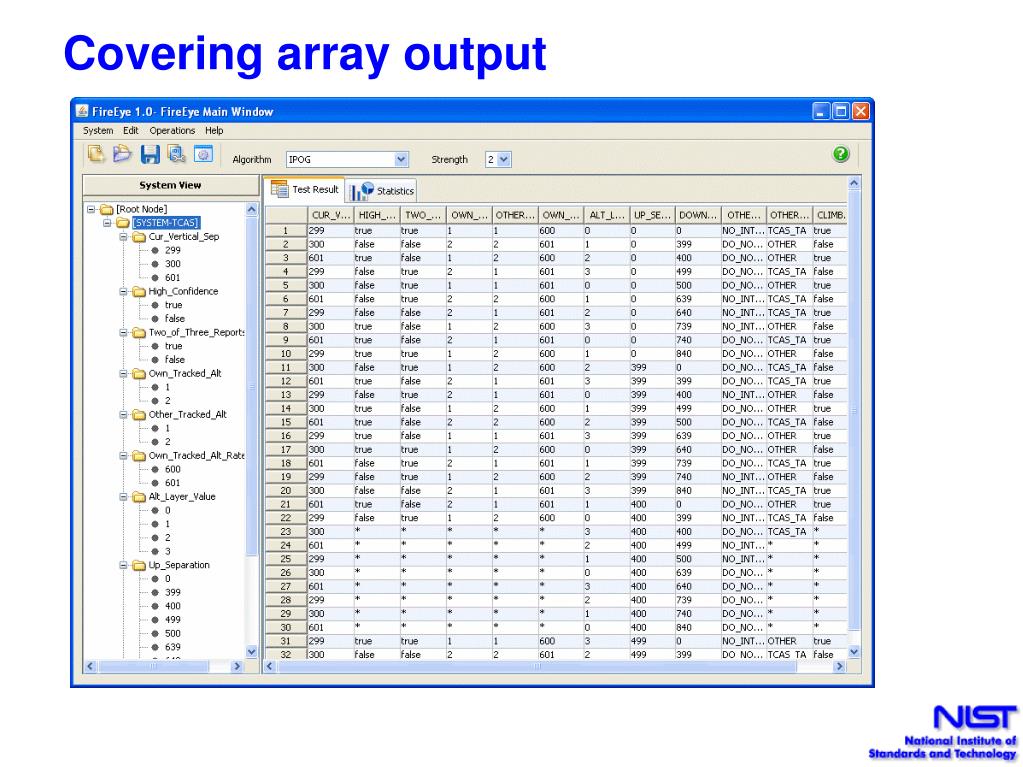Image resolution: width=1023 pixels, height=767 pixels.
Task: Click the Root Node folder icon
Action: pyautogui.click(x=106, y=209)
